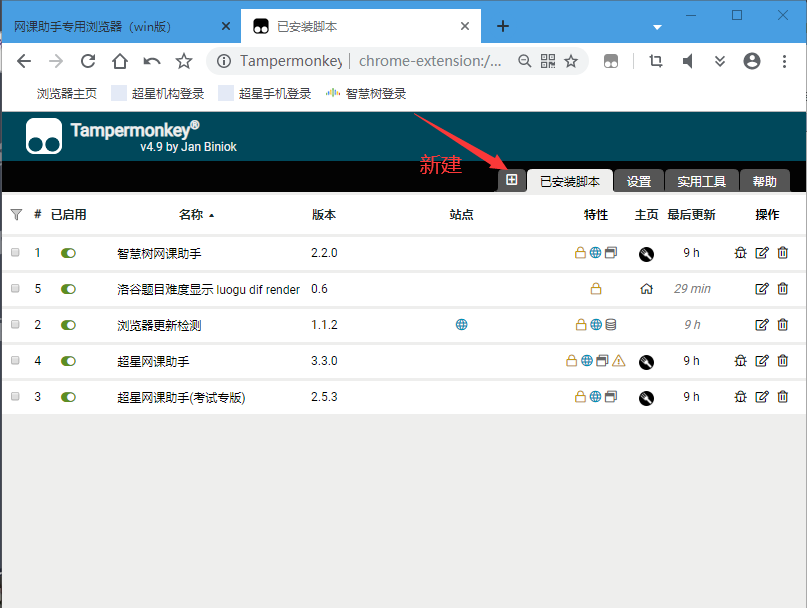Select checkbox of 浏览器更新检测 row
The width and height of the screenshot is (807, 608).
pos(15,324)
